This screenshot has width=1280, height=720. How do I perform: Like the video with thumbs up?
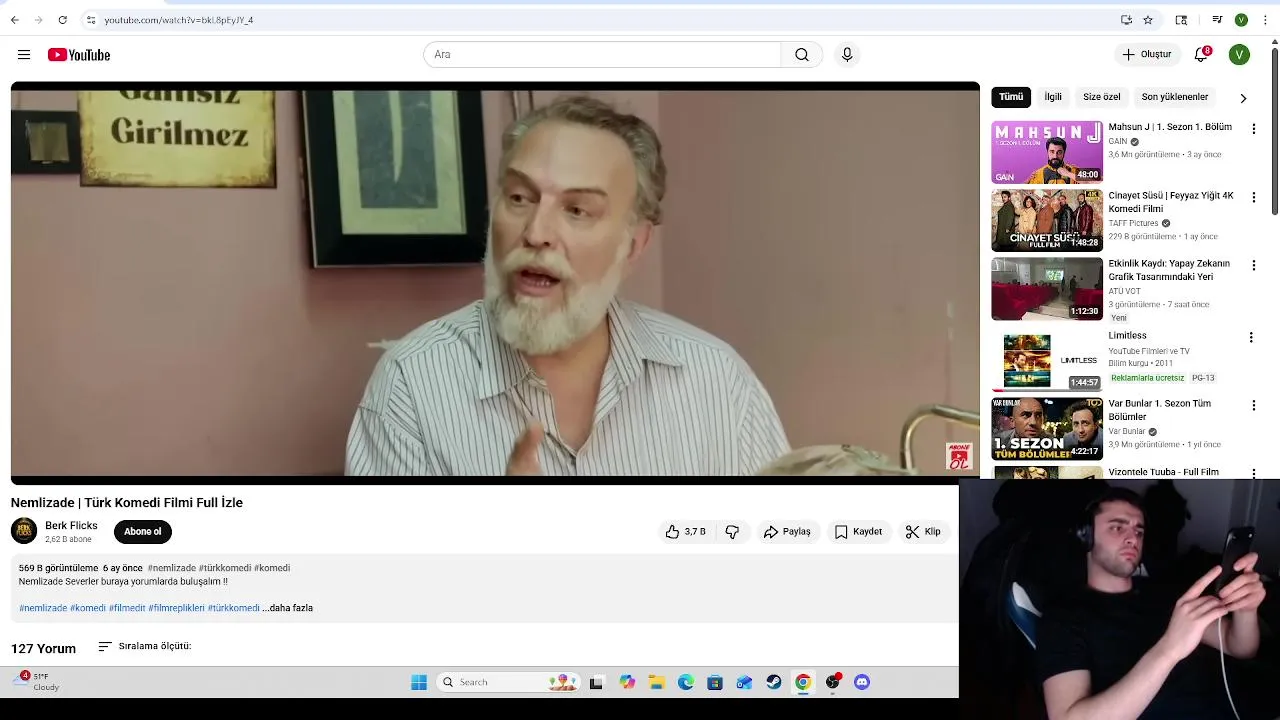coord(685,532)
